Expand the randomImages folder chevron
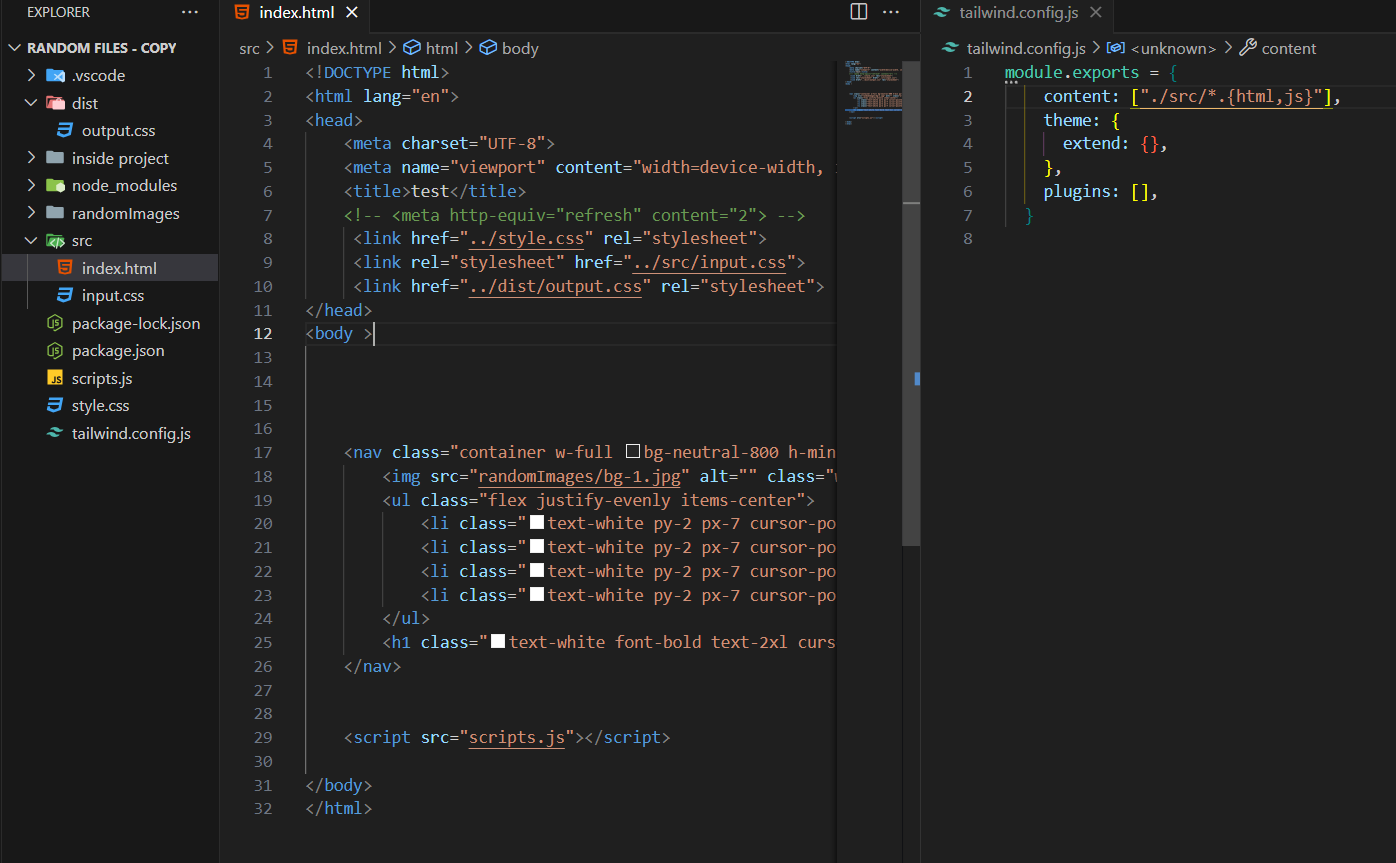Screen dimensions: 1396x863 [x=32, y=213]
